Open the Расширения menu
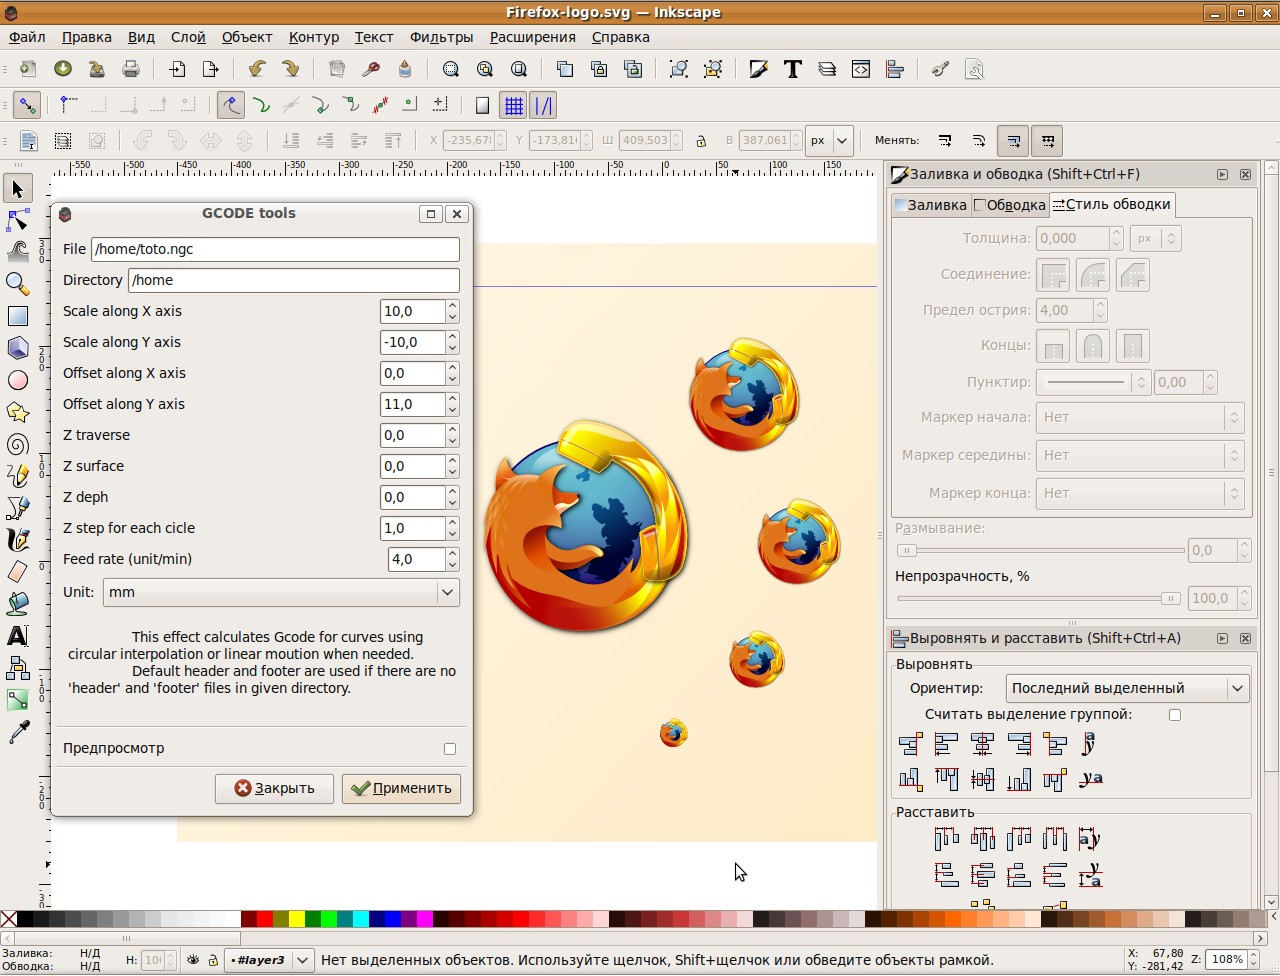 [x=533, y=37]
